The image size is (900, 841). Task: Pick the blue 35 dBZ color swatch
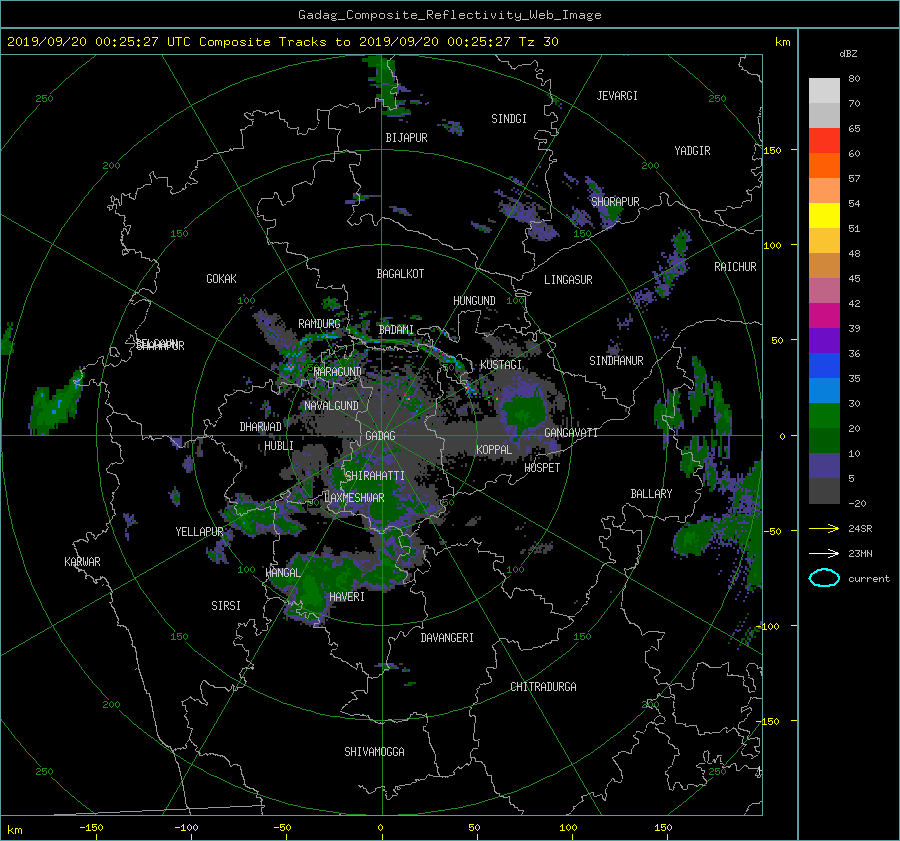click(x=824, y=365)
